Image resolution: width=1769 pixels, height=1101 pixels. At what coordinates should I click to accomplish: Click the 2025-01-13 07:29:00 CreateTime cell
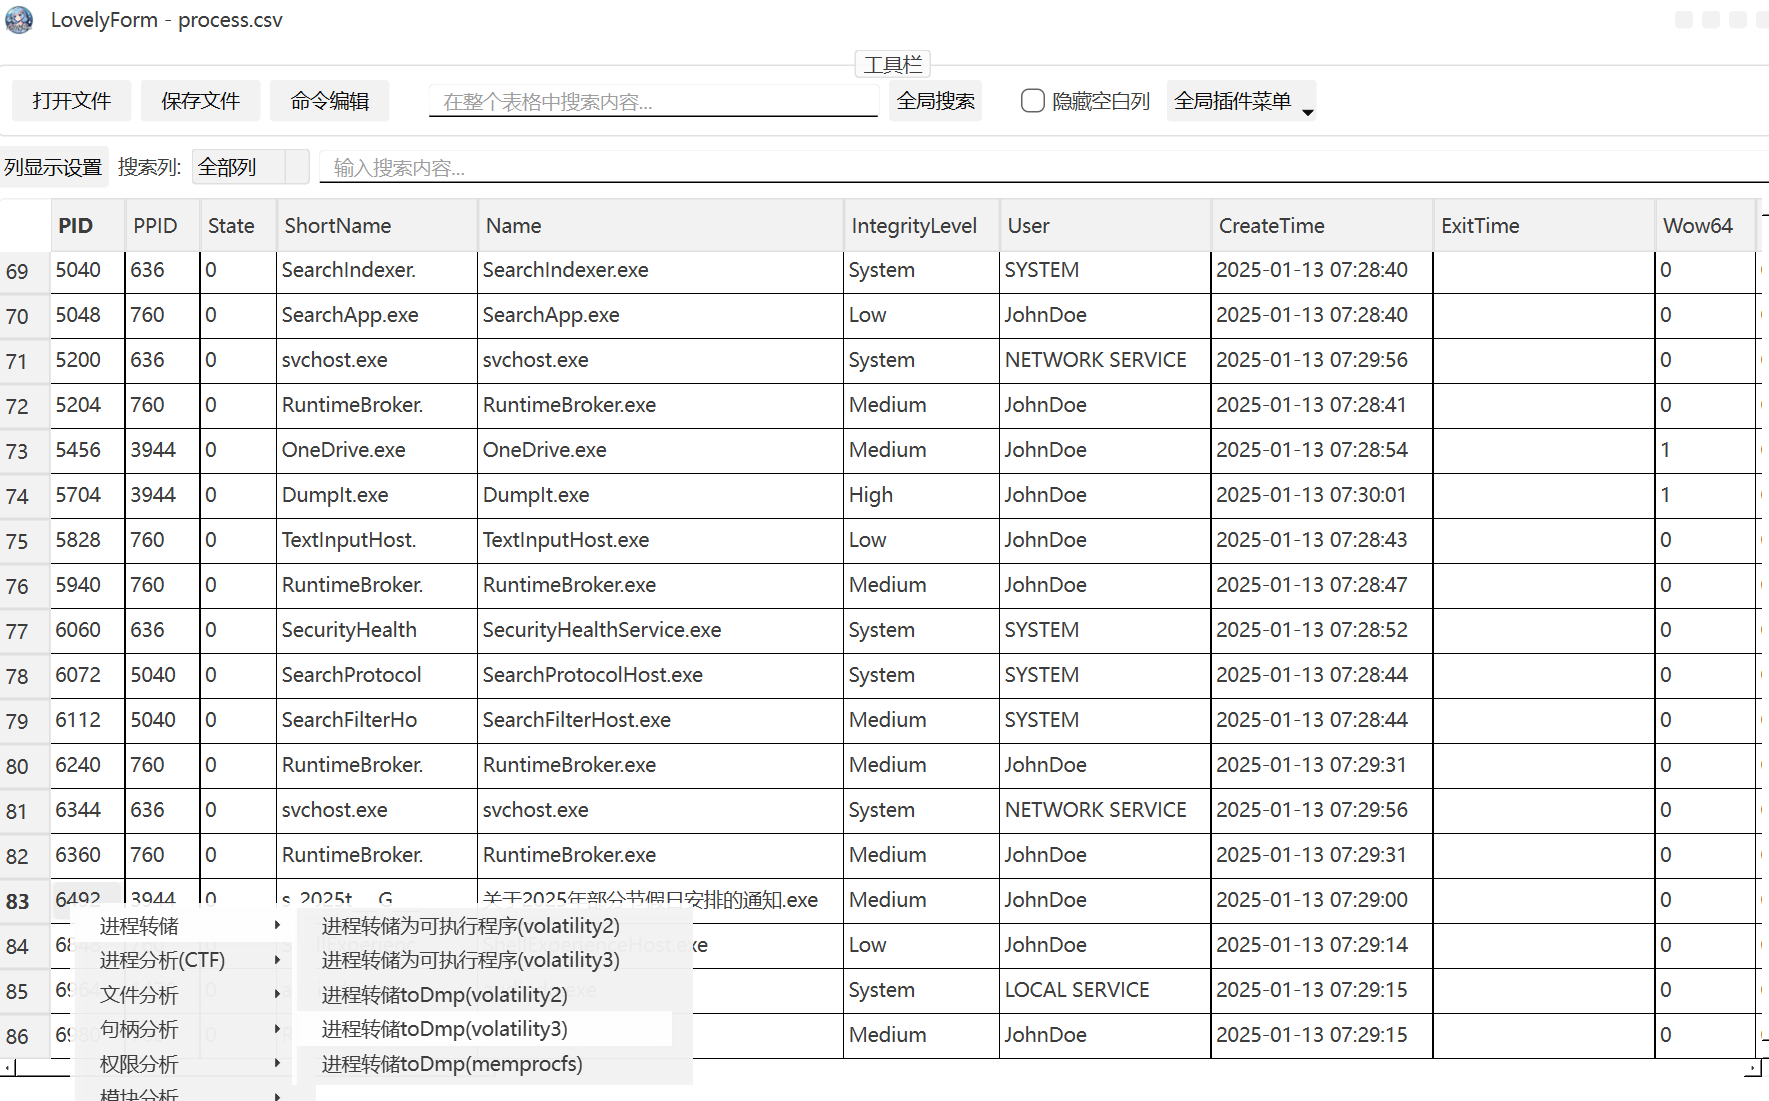click(1322, 900)
